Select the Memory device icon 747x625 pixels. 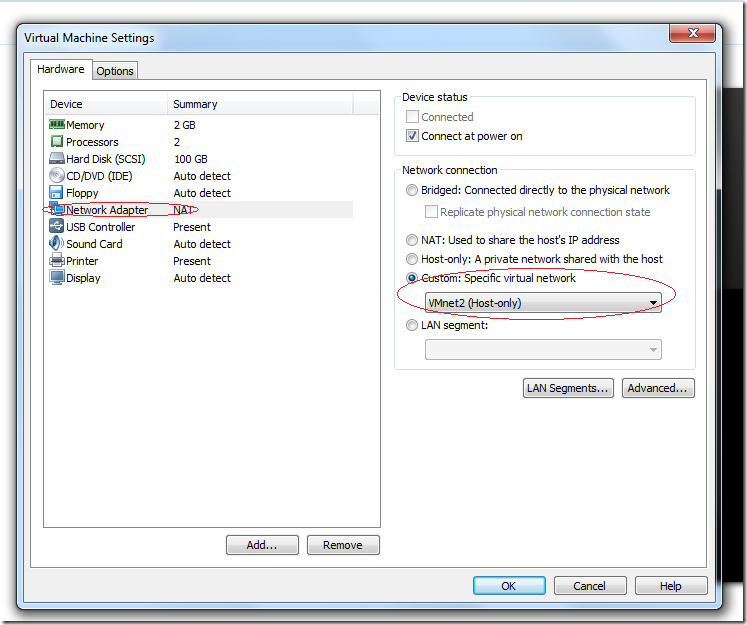tap(57, 125)
